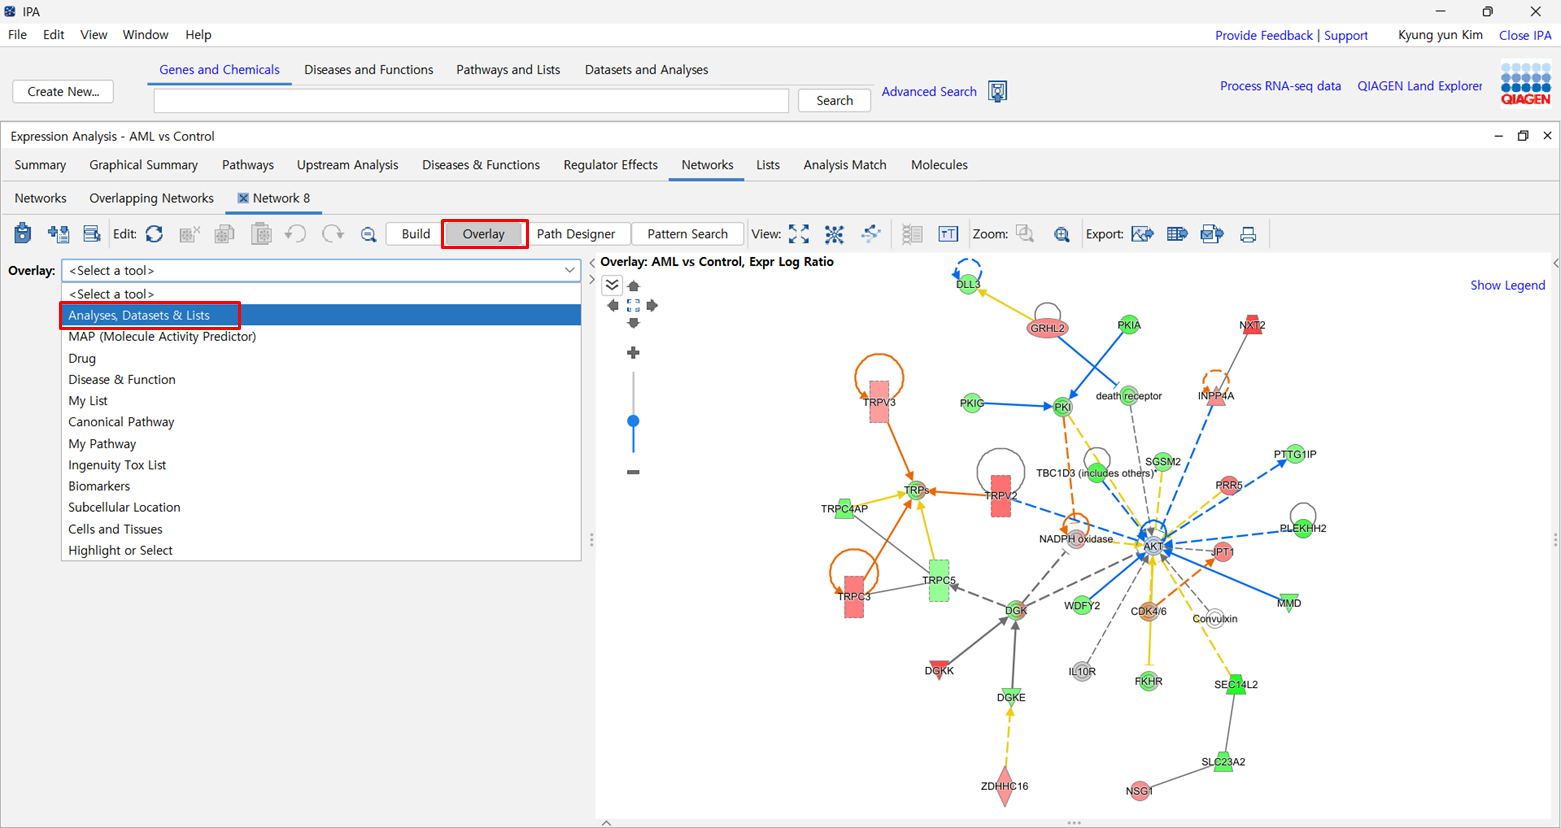Click the Pattern Search button
Viewport: 1561px width, 828px height.
click(688, 234)
